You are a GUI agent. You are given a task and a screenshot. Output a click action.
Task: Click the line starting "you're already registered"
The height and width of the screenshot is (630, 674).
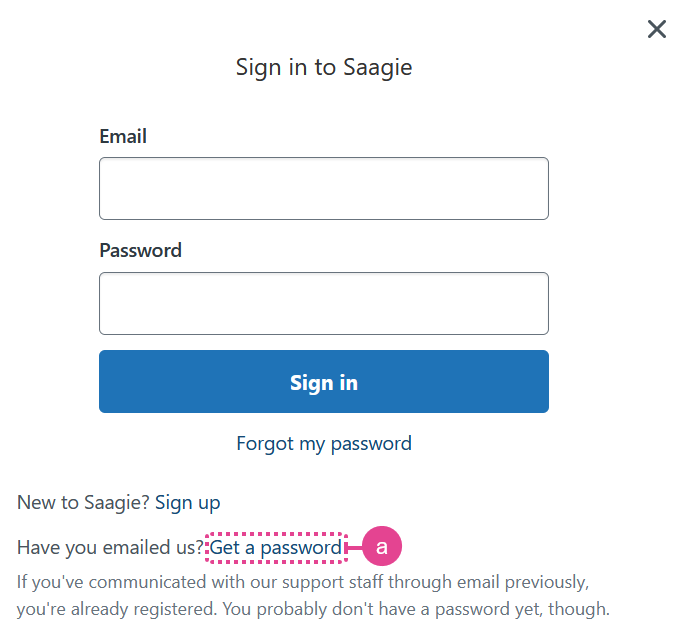(313, 609)
